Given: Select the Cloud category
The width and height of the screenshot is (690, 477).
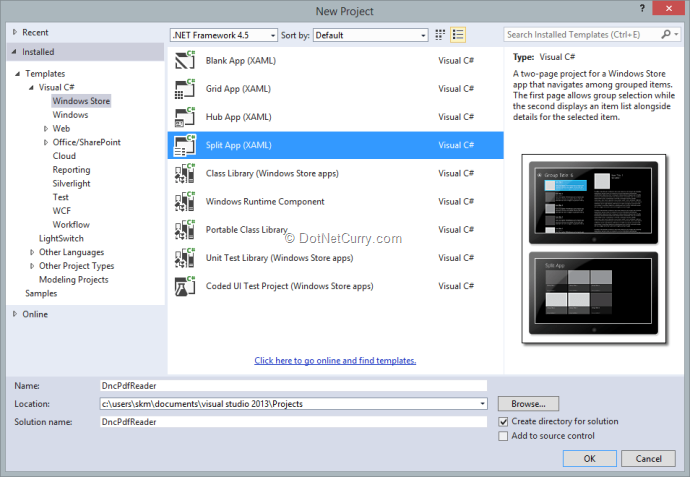Looking at the screenshot, I should point(64,156).
